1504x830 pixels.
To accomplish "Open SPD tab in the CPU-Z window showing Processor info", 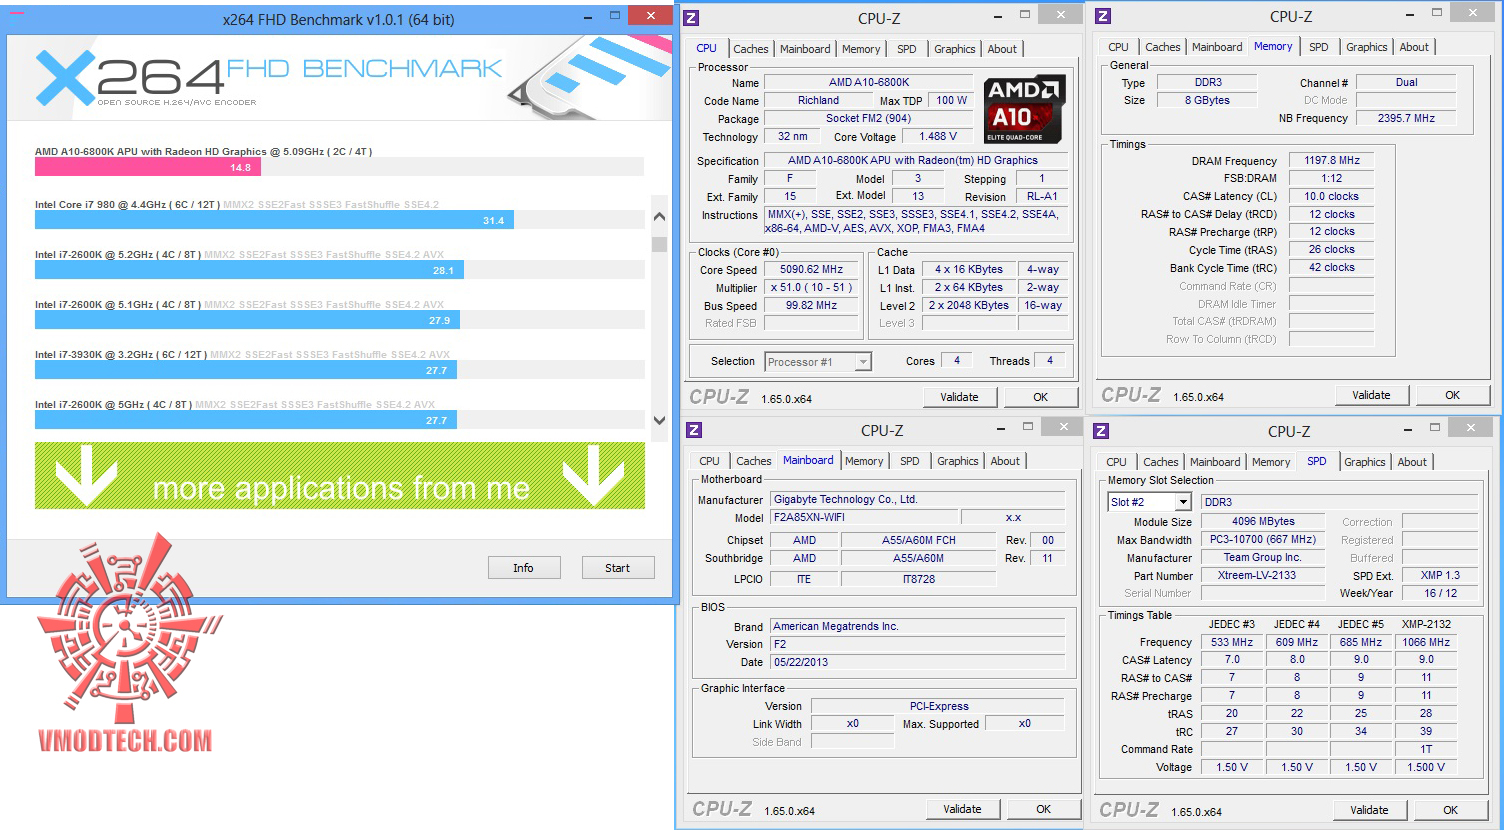I will coord(906,49).
